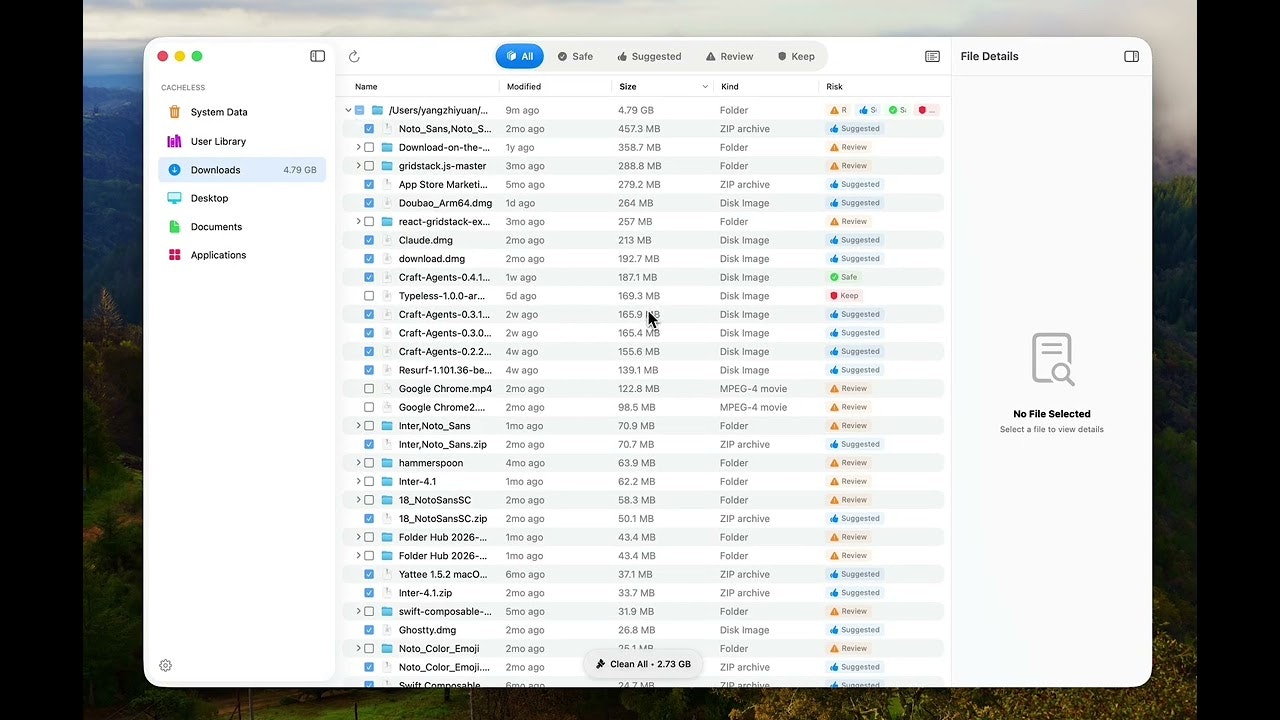Click the Desktop monitor icon in sidebar
This screenshot has width=1280, height=720.
pyautogui.click(x=174, y=198)
